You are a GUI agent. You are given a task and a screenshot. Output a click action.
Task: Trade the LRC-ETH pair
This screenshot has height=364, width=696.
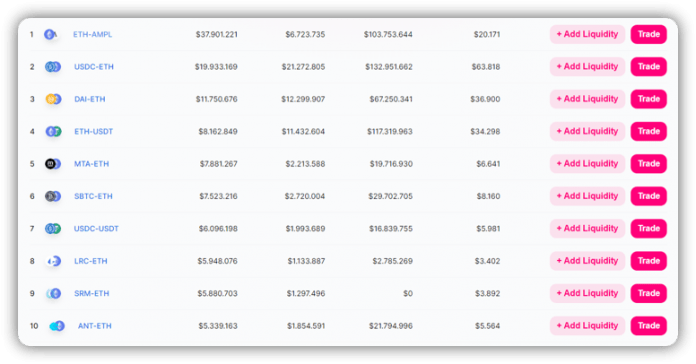click(649, 261)
